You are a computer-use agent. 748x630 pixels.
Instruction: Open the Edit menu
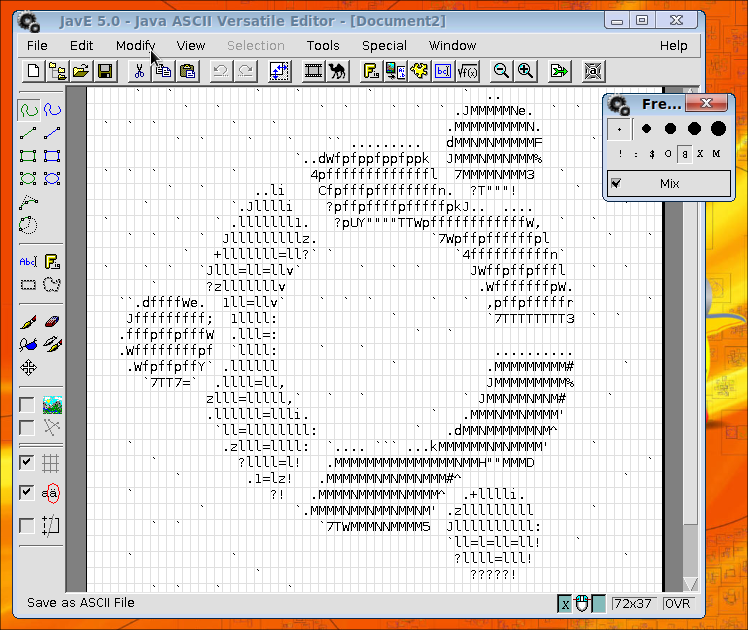tap(82, 46)
